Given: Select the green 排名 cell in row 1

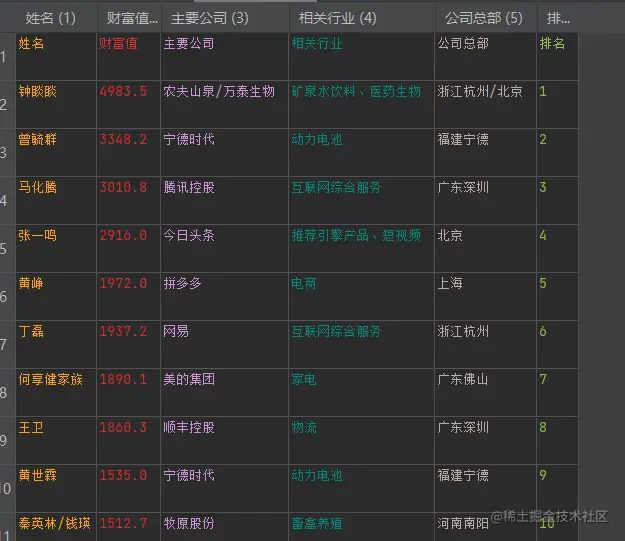Looking at the screenshot, I should tap(557, 57).
